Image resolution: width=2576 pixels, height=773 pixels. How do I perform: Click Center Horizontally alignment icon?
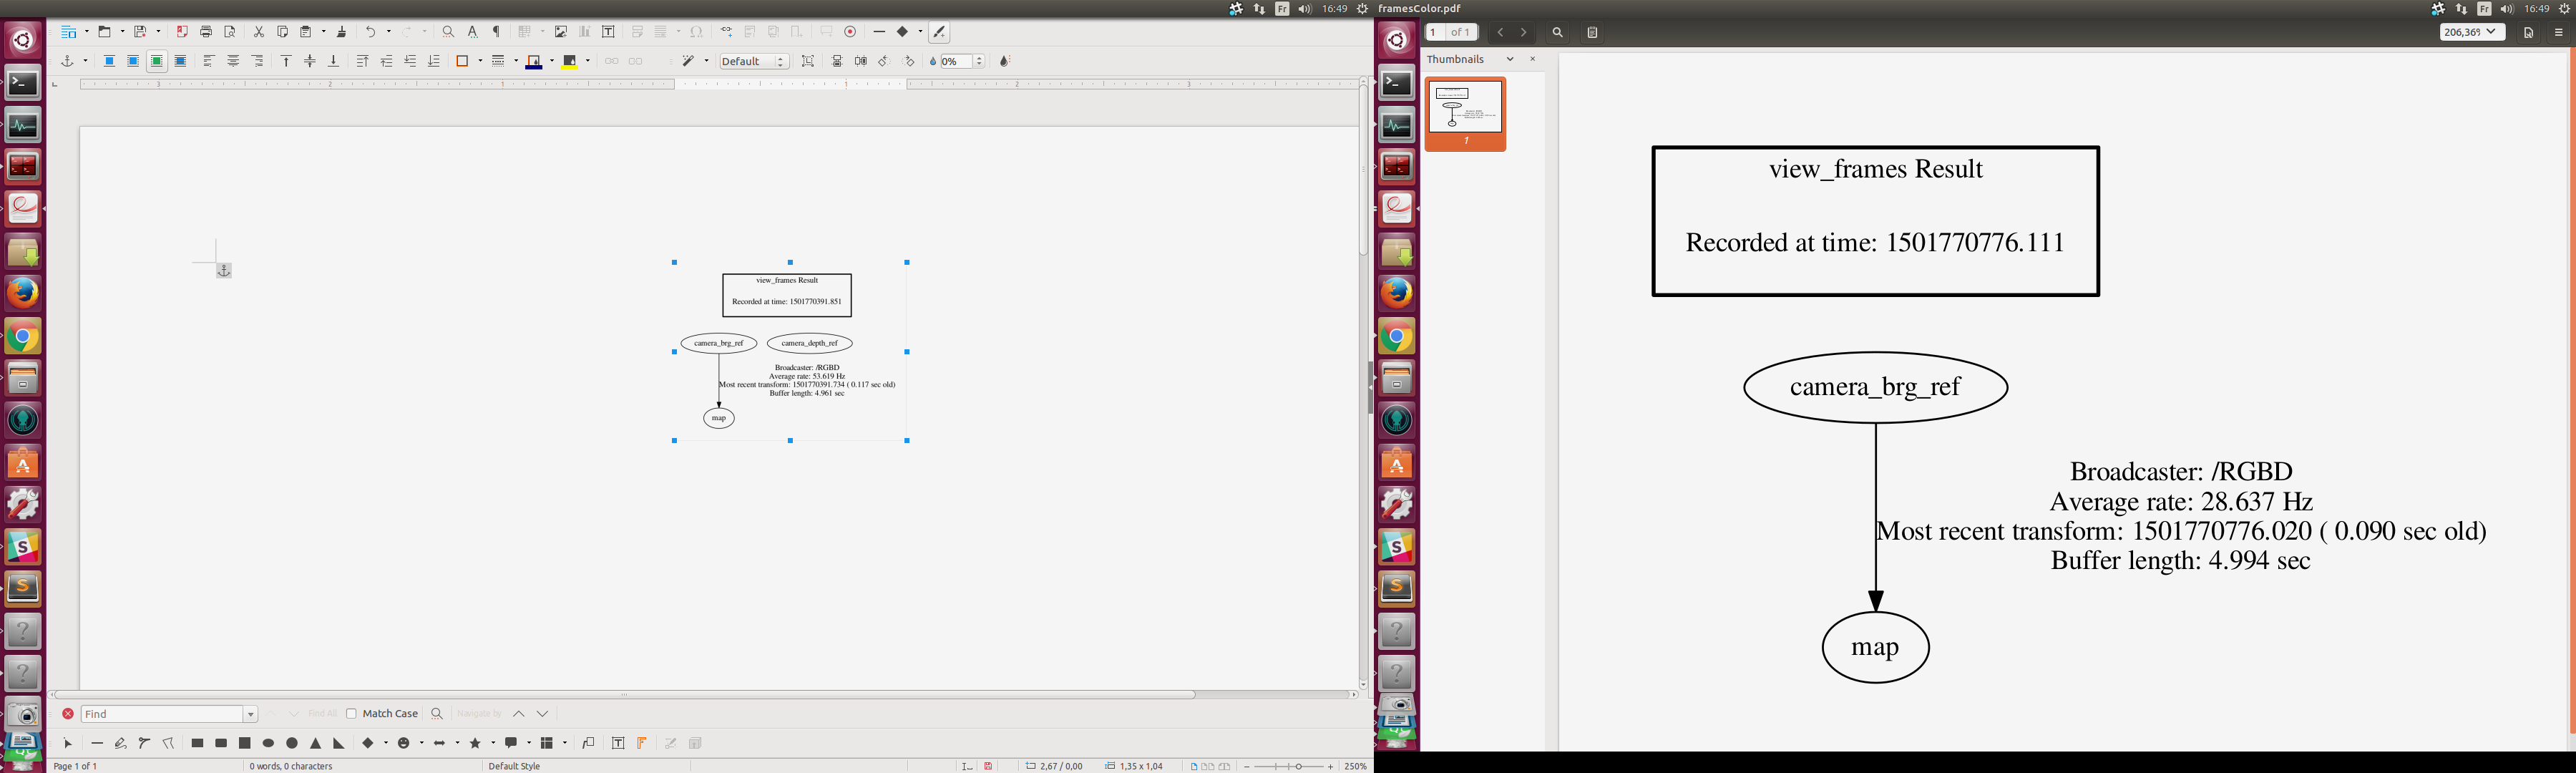(233, 61)
